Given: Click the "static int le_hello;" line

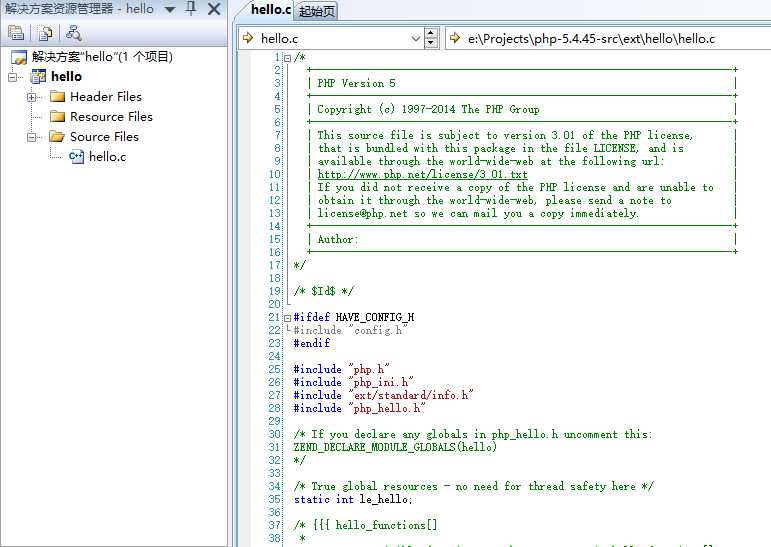Looking at the screenshot, I should tap(353, 499).
